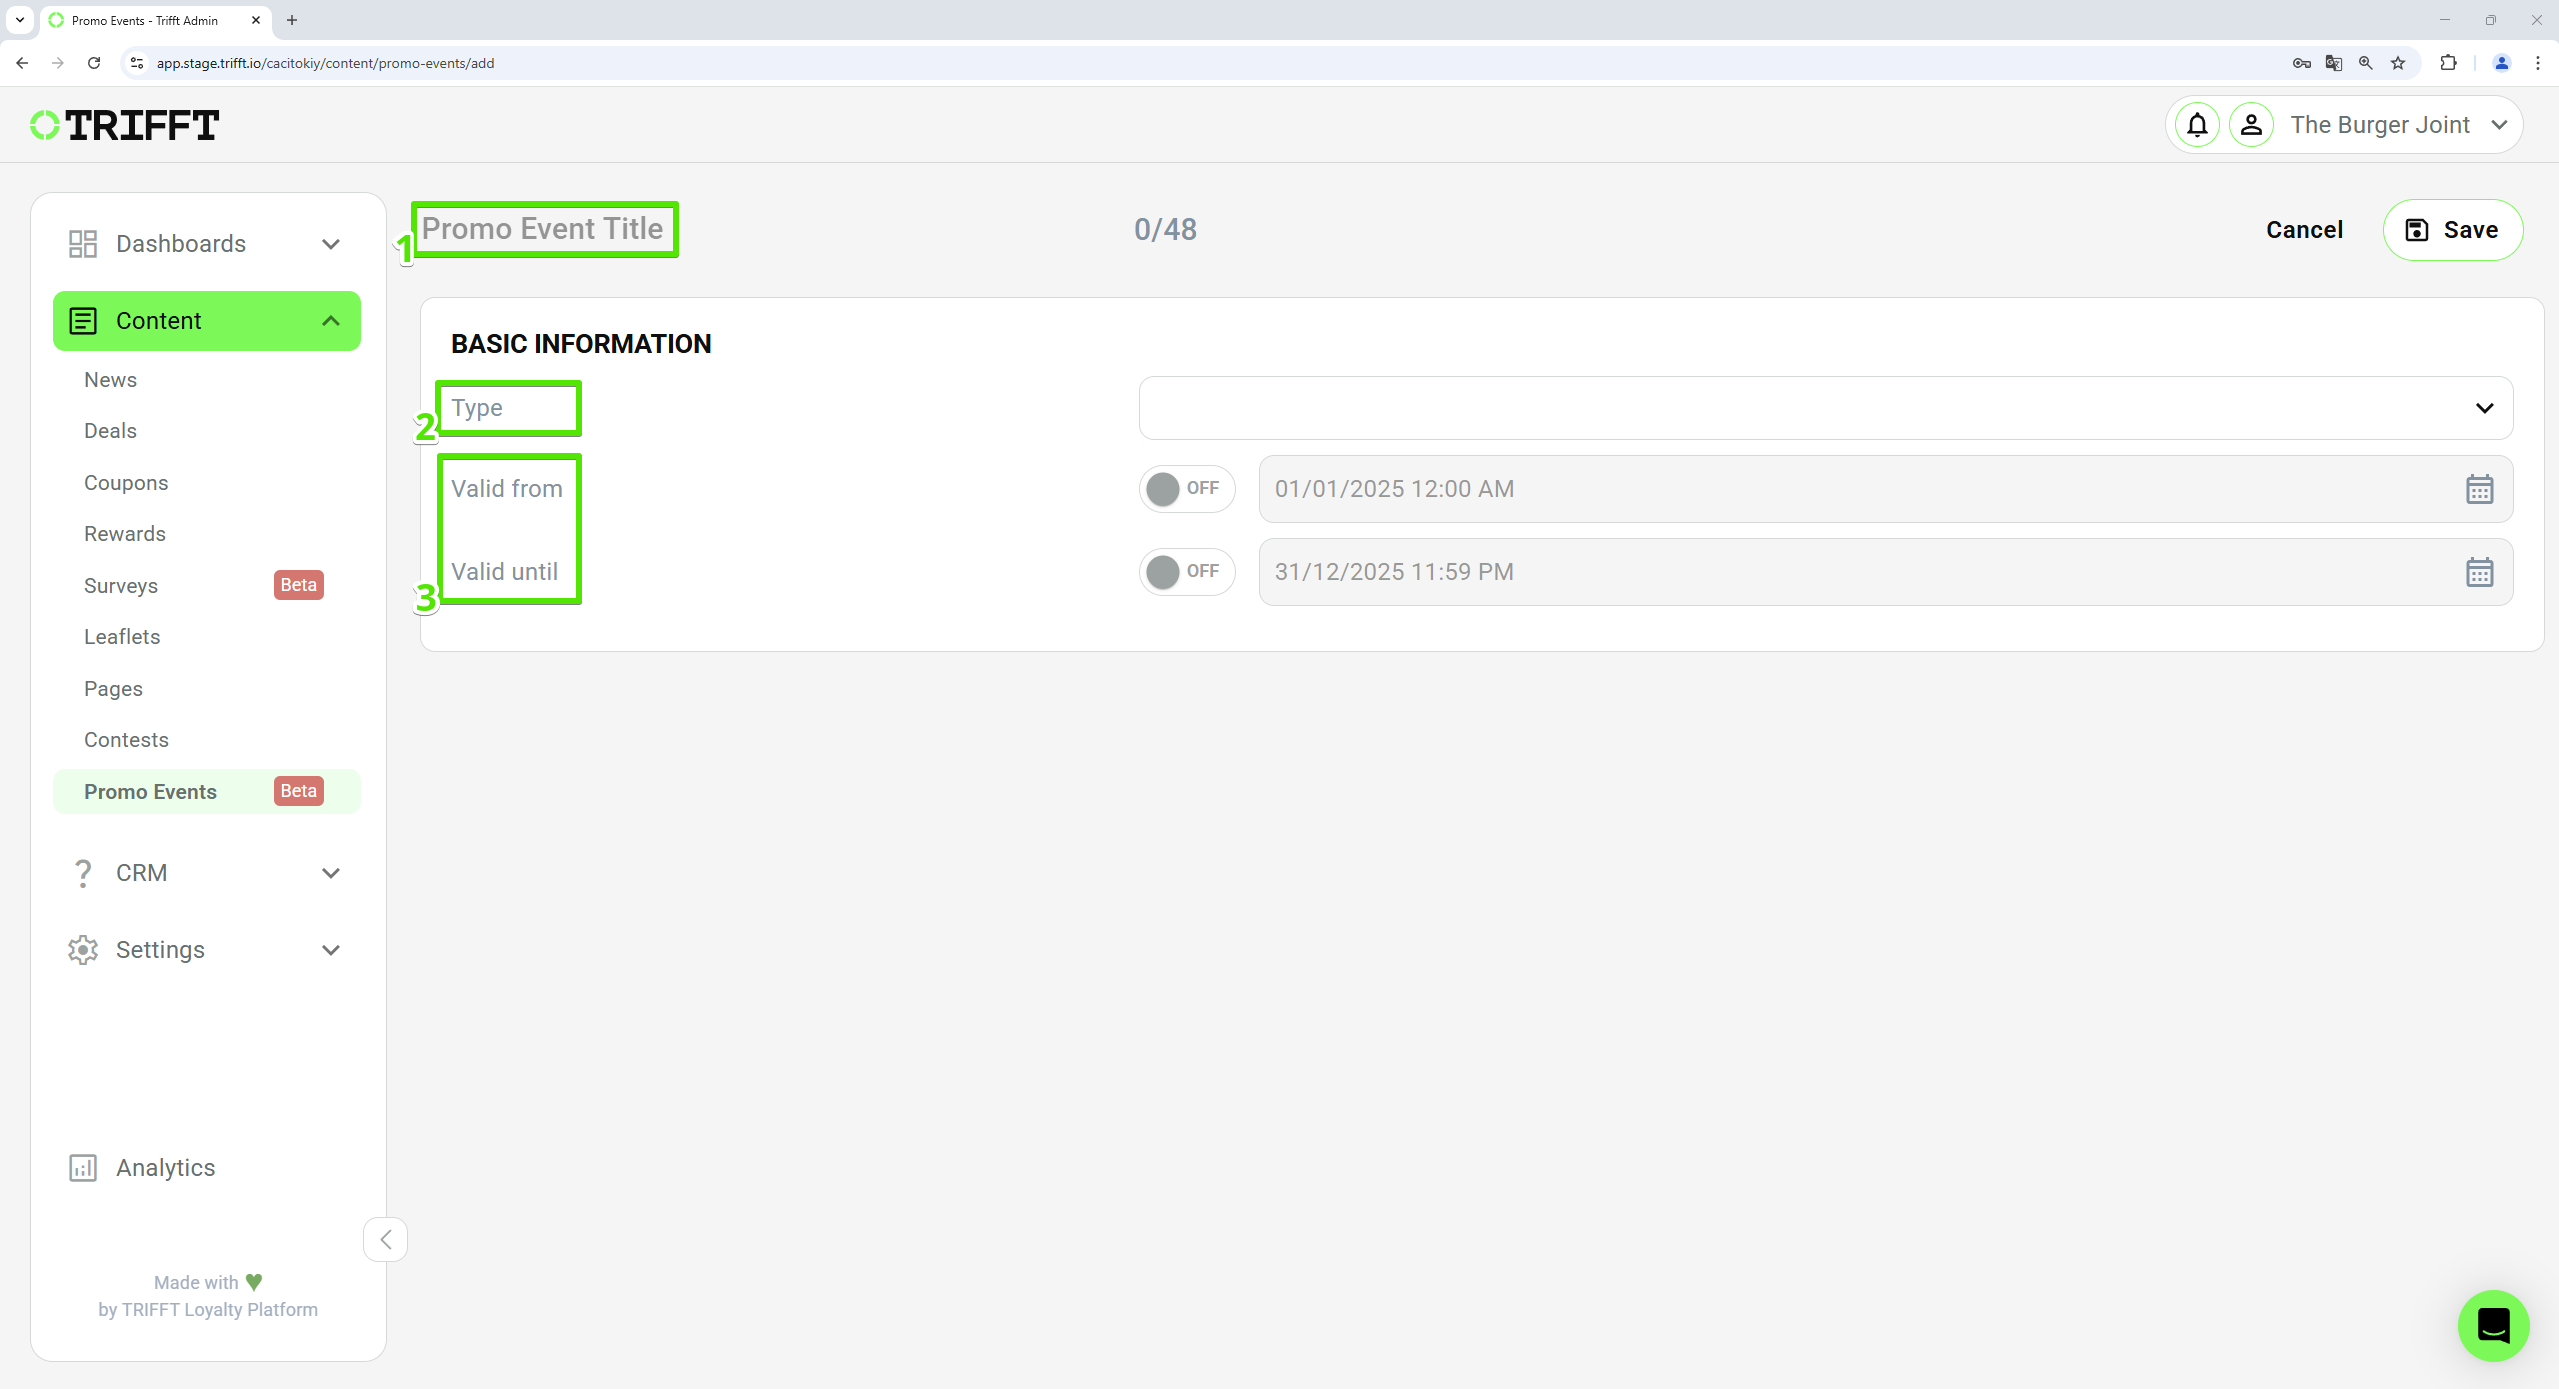2559x1389 pixels.
Task: Click the Save button
Action: click(2453, 228)
